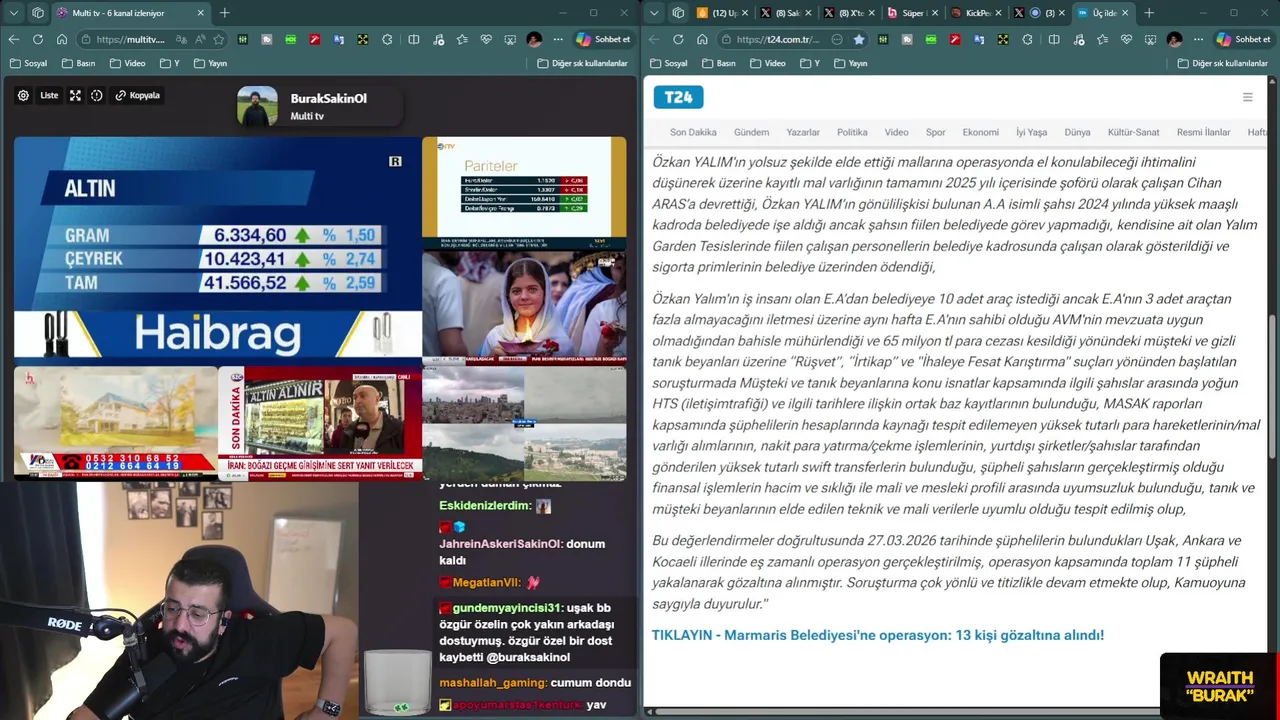Select the Pariteler channel video tile
Image resolution: width=1280 pixels, height=720 pixels.
pyautogui.click(x=524, y=193)
